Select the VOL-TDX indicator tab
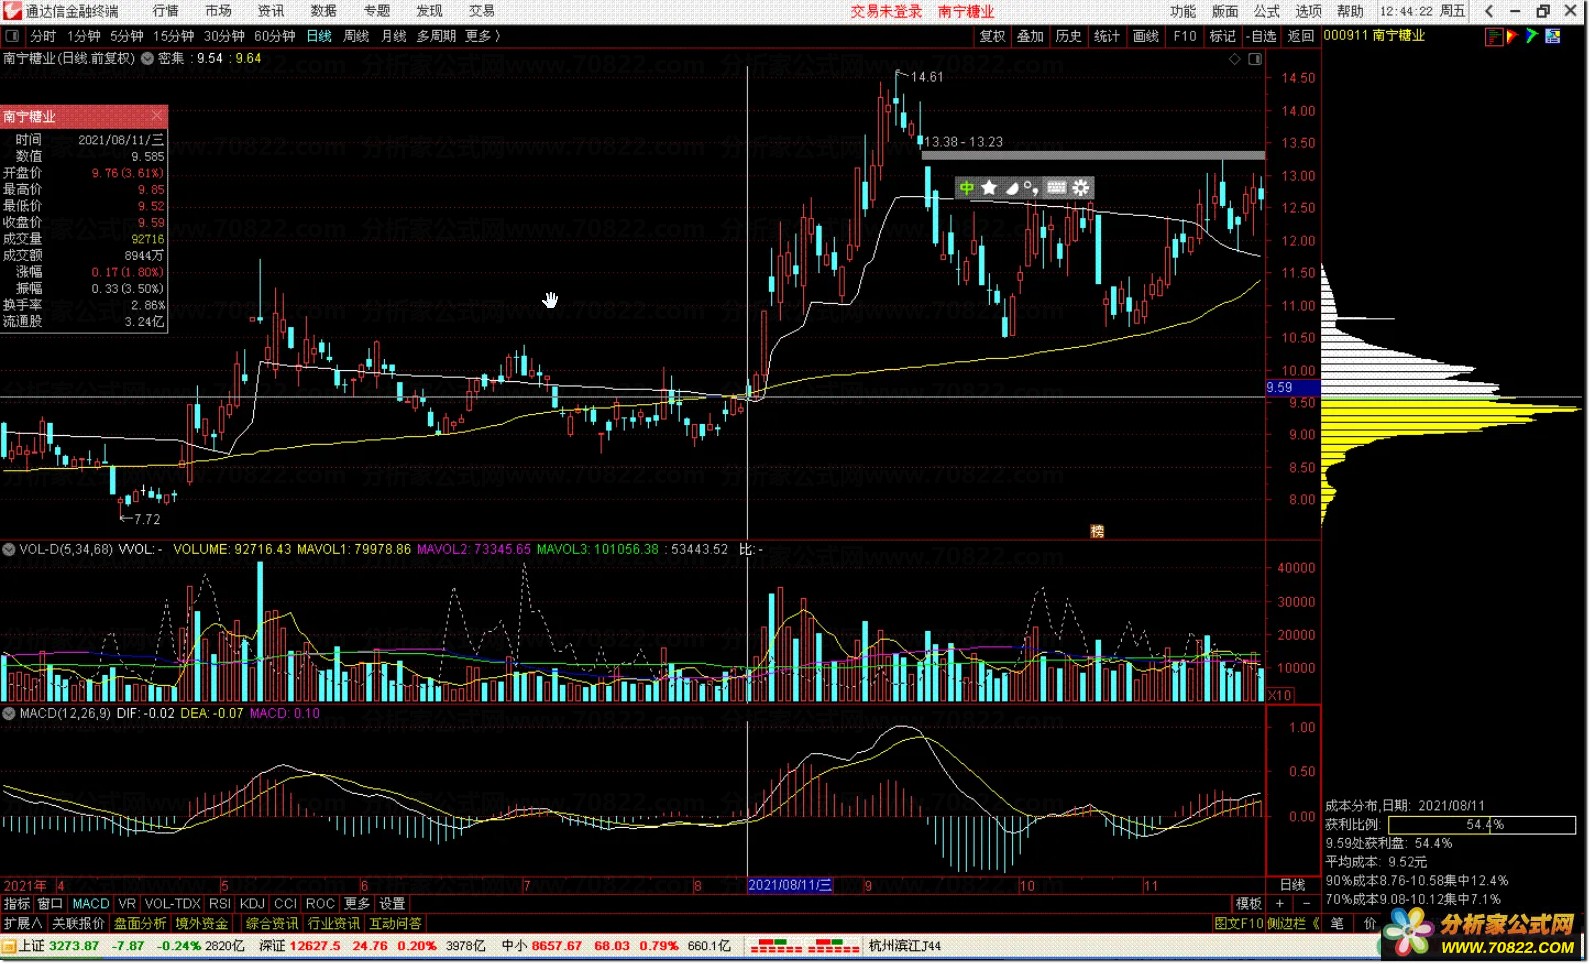The image size is (1591, 964). [x=172, y=904]
